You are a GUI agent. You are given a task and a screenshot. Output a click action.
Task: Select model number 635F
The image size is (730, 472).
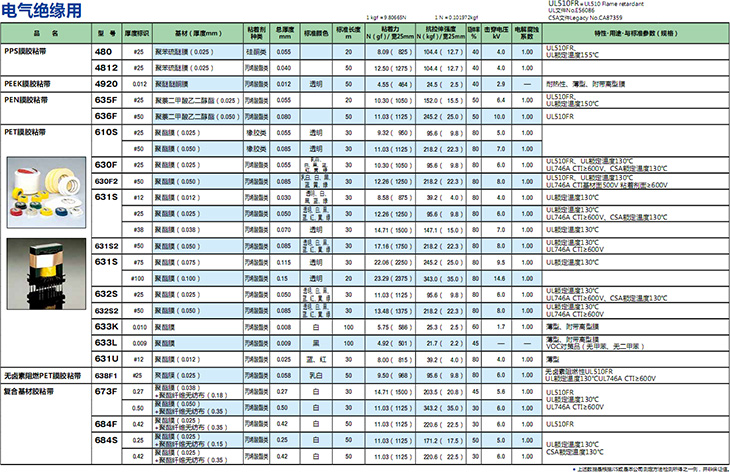click(x=106, y=100)
